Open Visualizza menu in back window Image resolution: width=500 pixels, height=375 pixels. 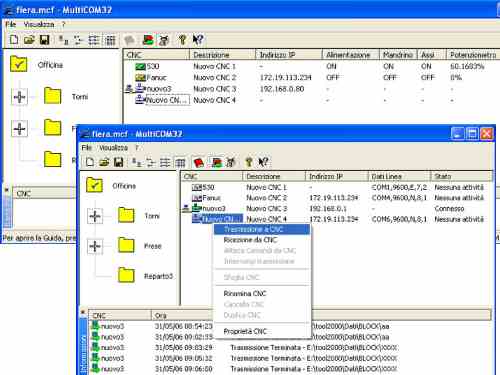tap(39, 24)
